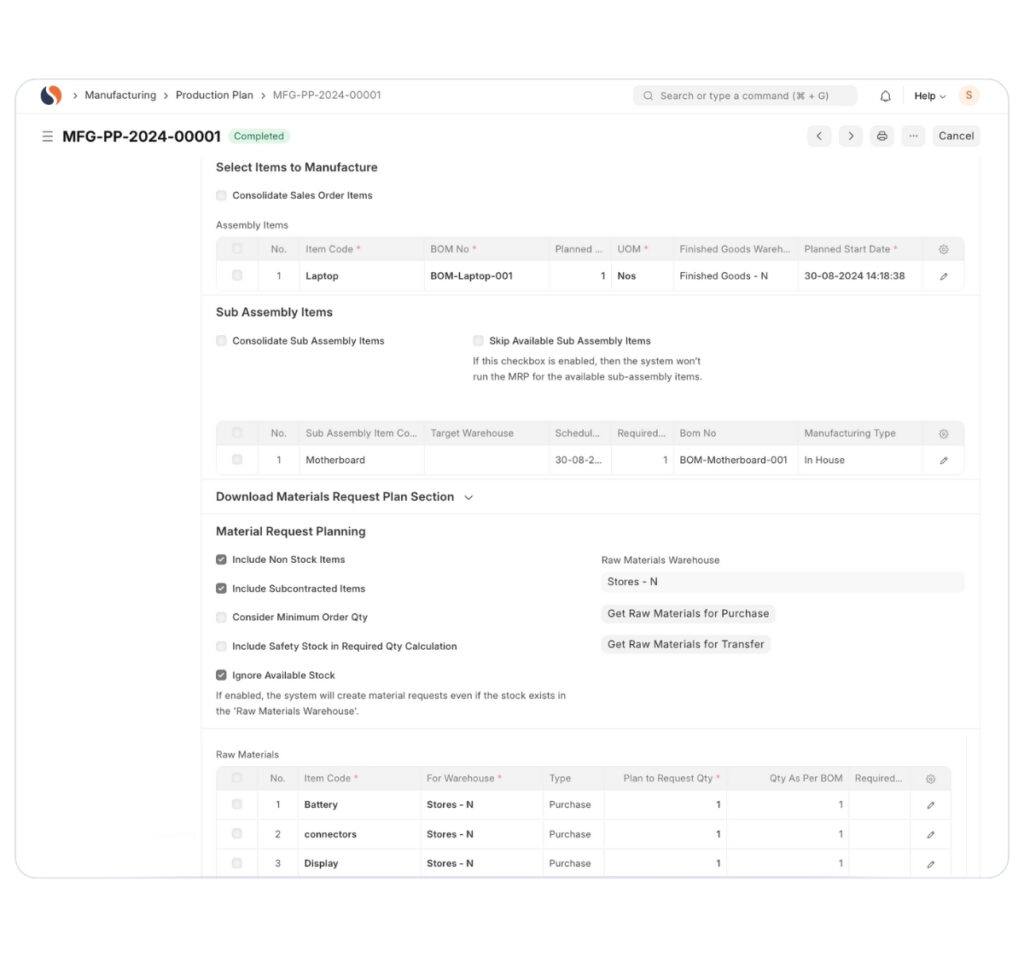Open the notifications bell
The height and width of the screenshot is (957, 1024).
(885, 95)
